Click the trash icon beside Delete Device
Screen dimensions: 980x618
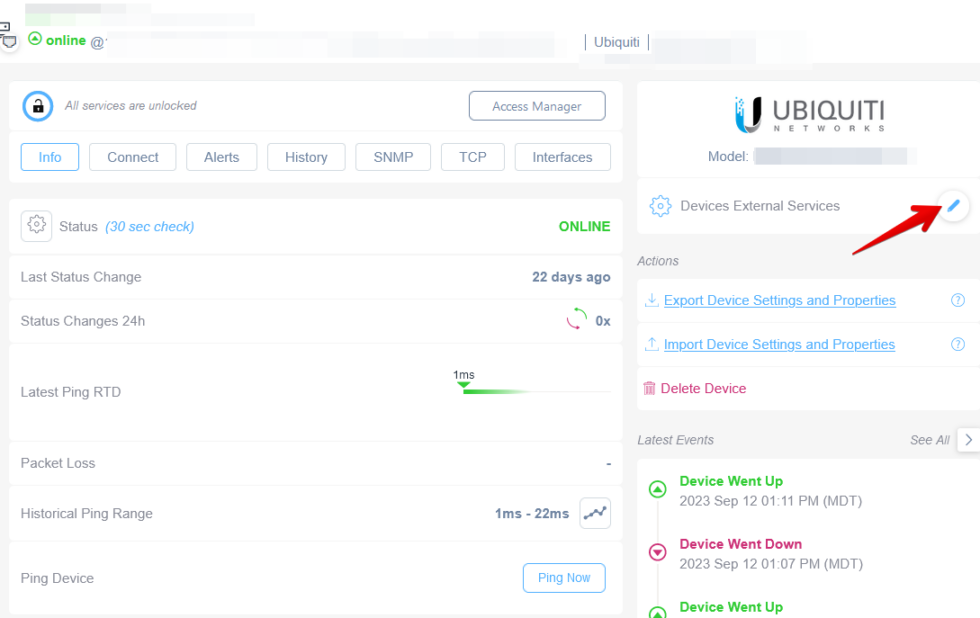tap(653, 388)
